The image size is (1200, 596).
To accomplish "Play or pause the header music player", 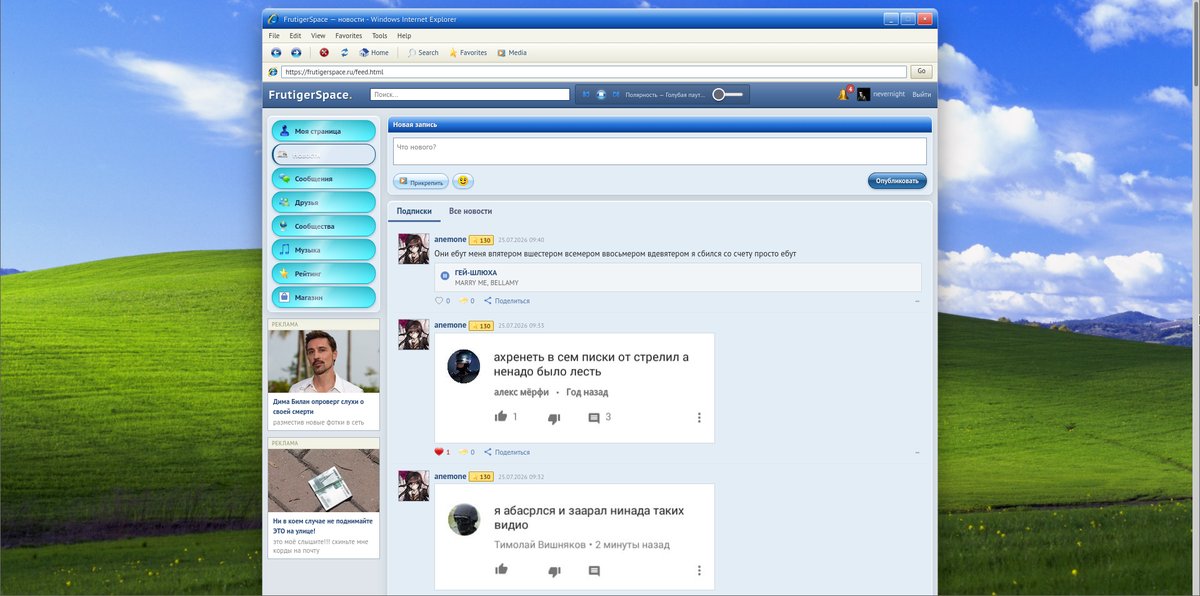I will (601, 94).
